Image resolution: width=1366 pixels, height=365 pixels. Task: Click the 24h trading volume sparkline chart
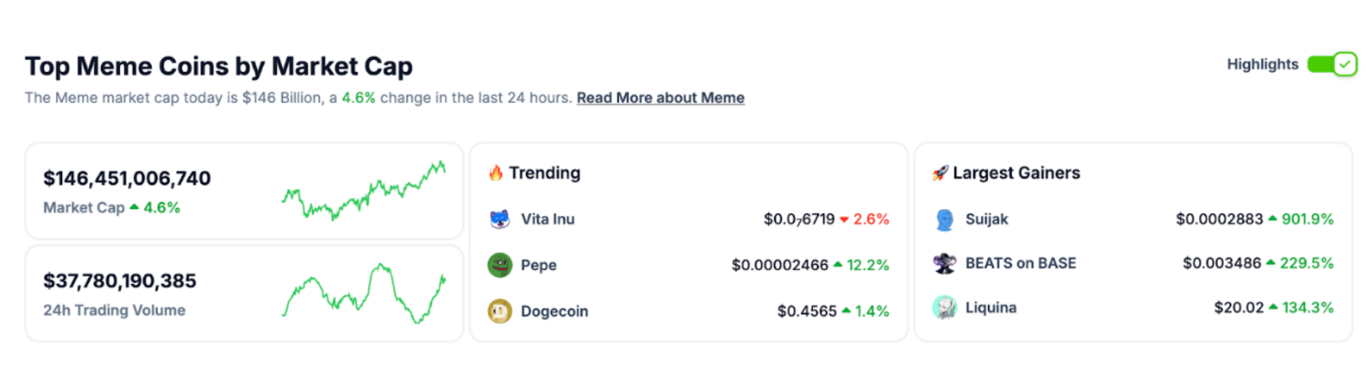pos(364,292)
